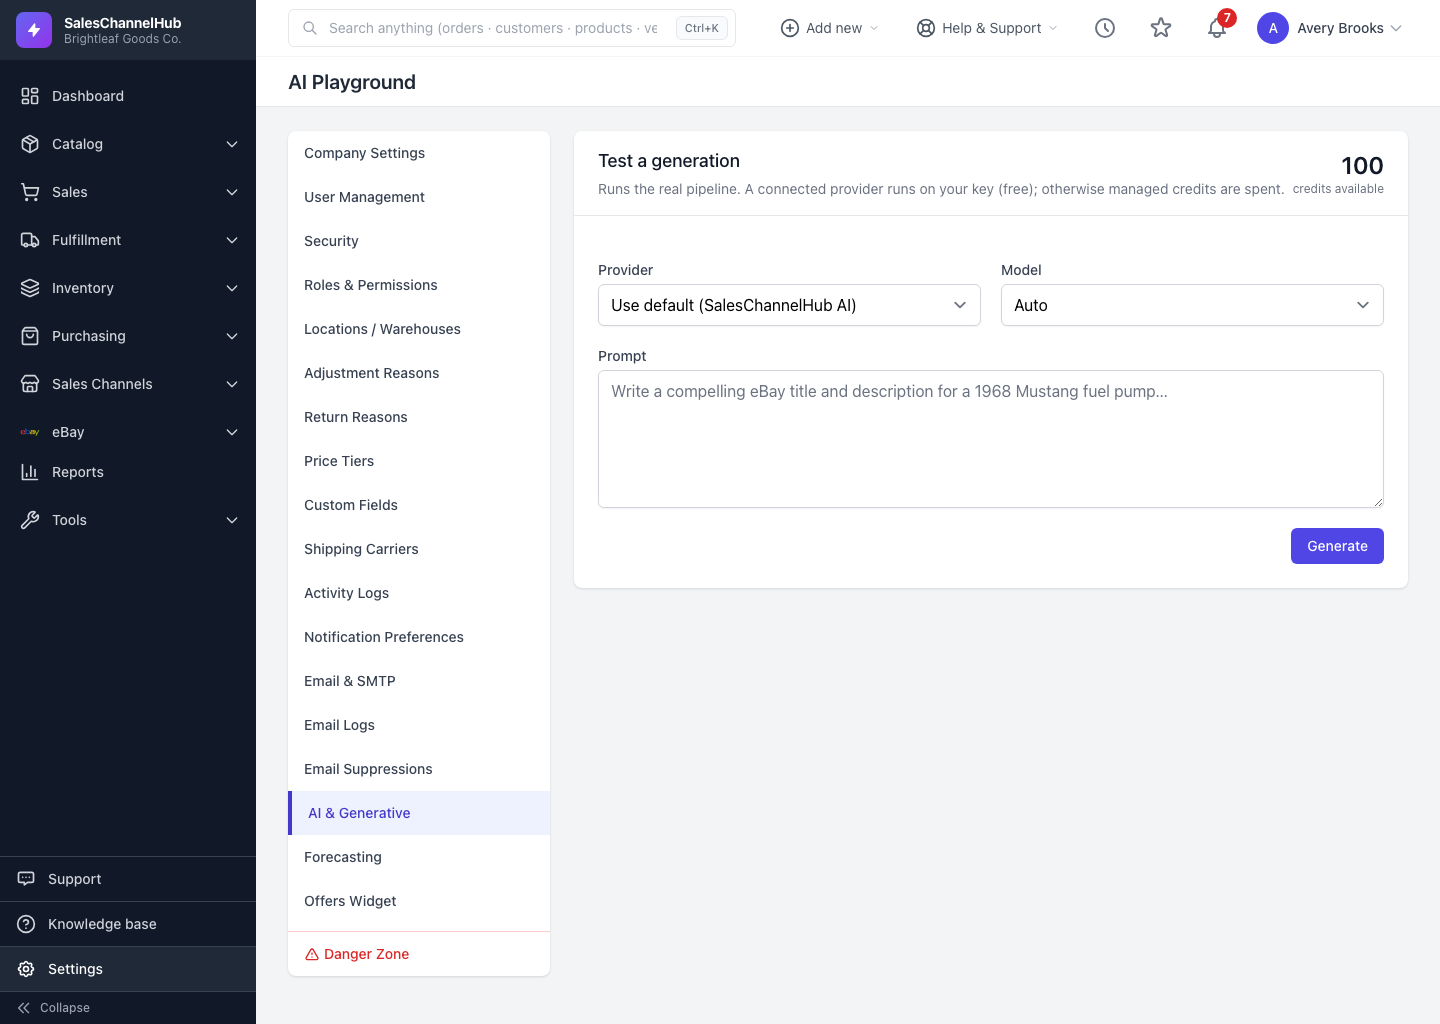Open the Danger Zone link

pos(419,954)
